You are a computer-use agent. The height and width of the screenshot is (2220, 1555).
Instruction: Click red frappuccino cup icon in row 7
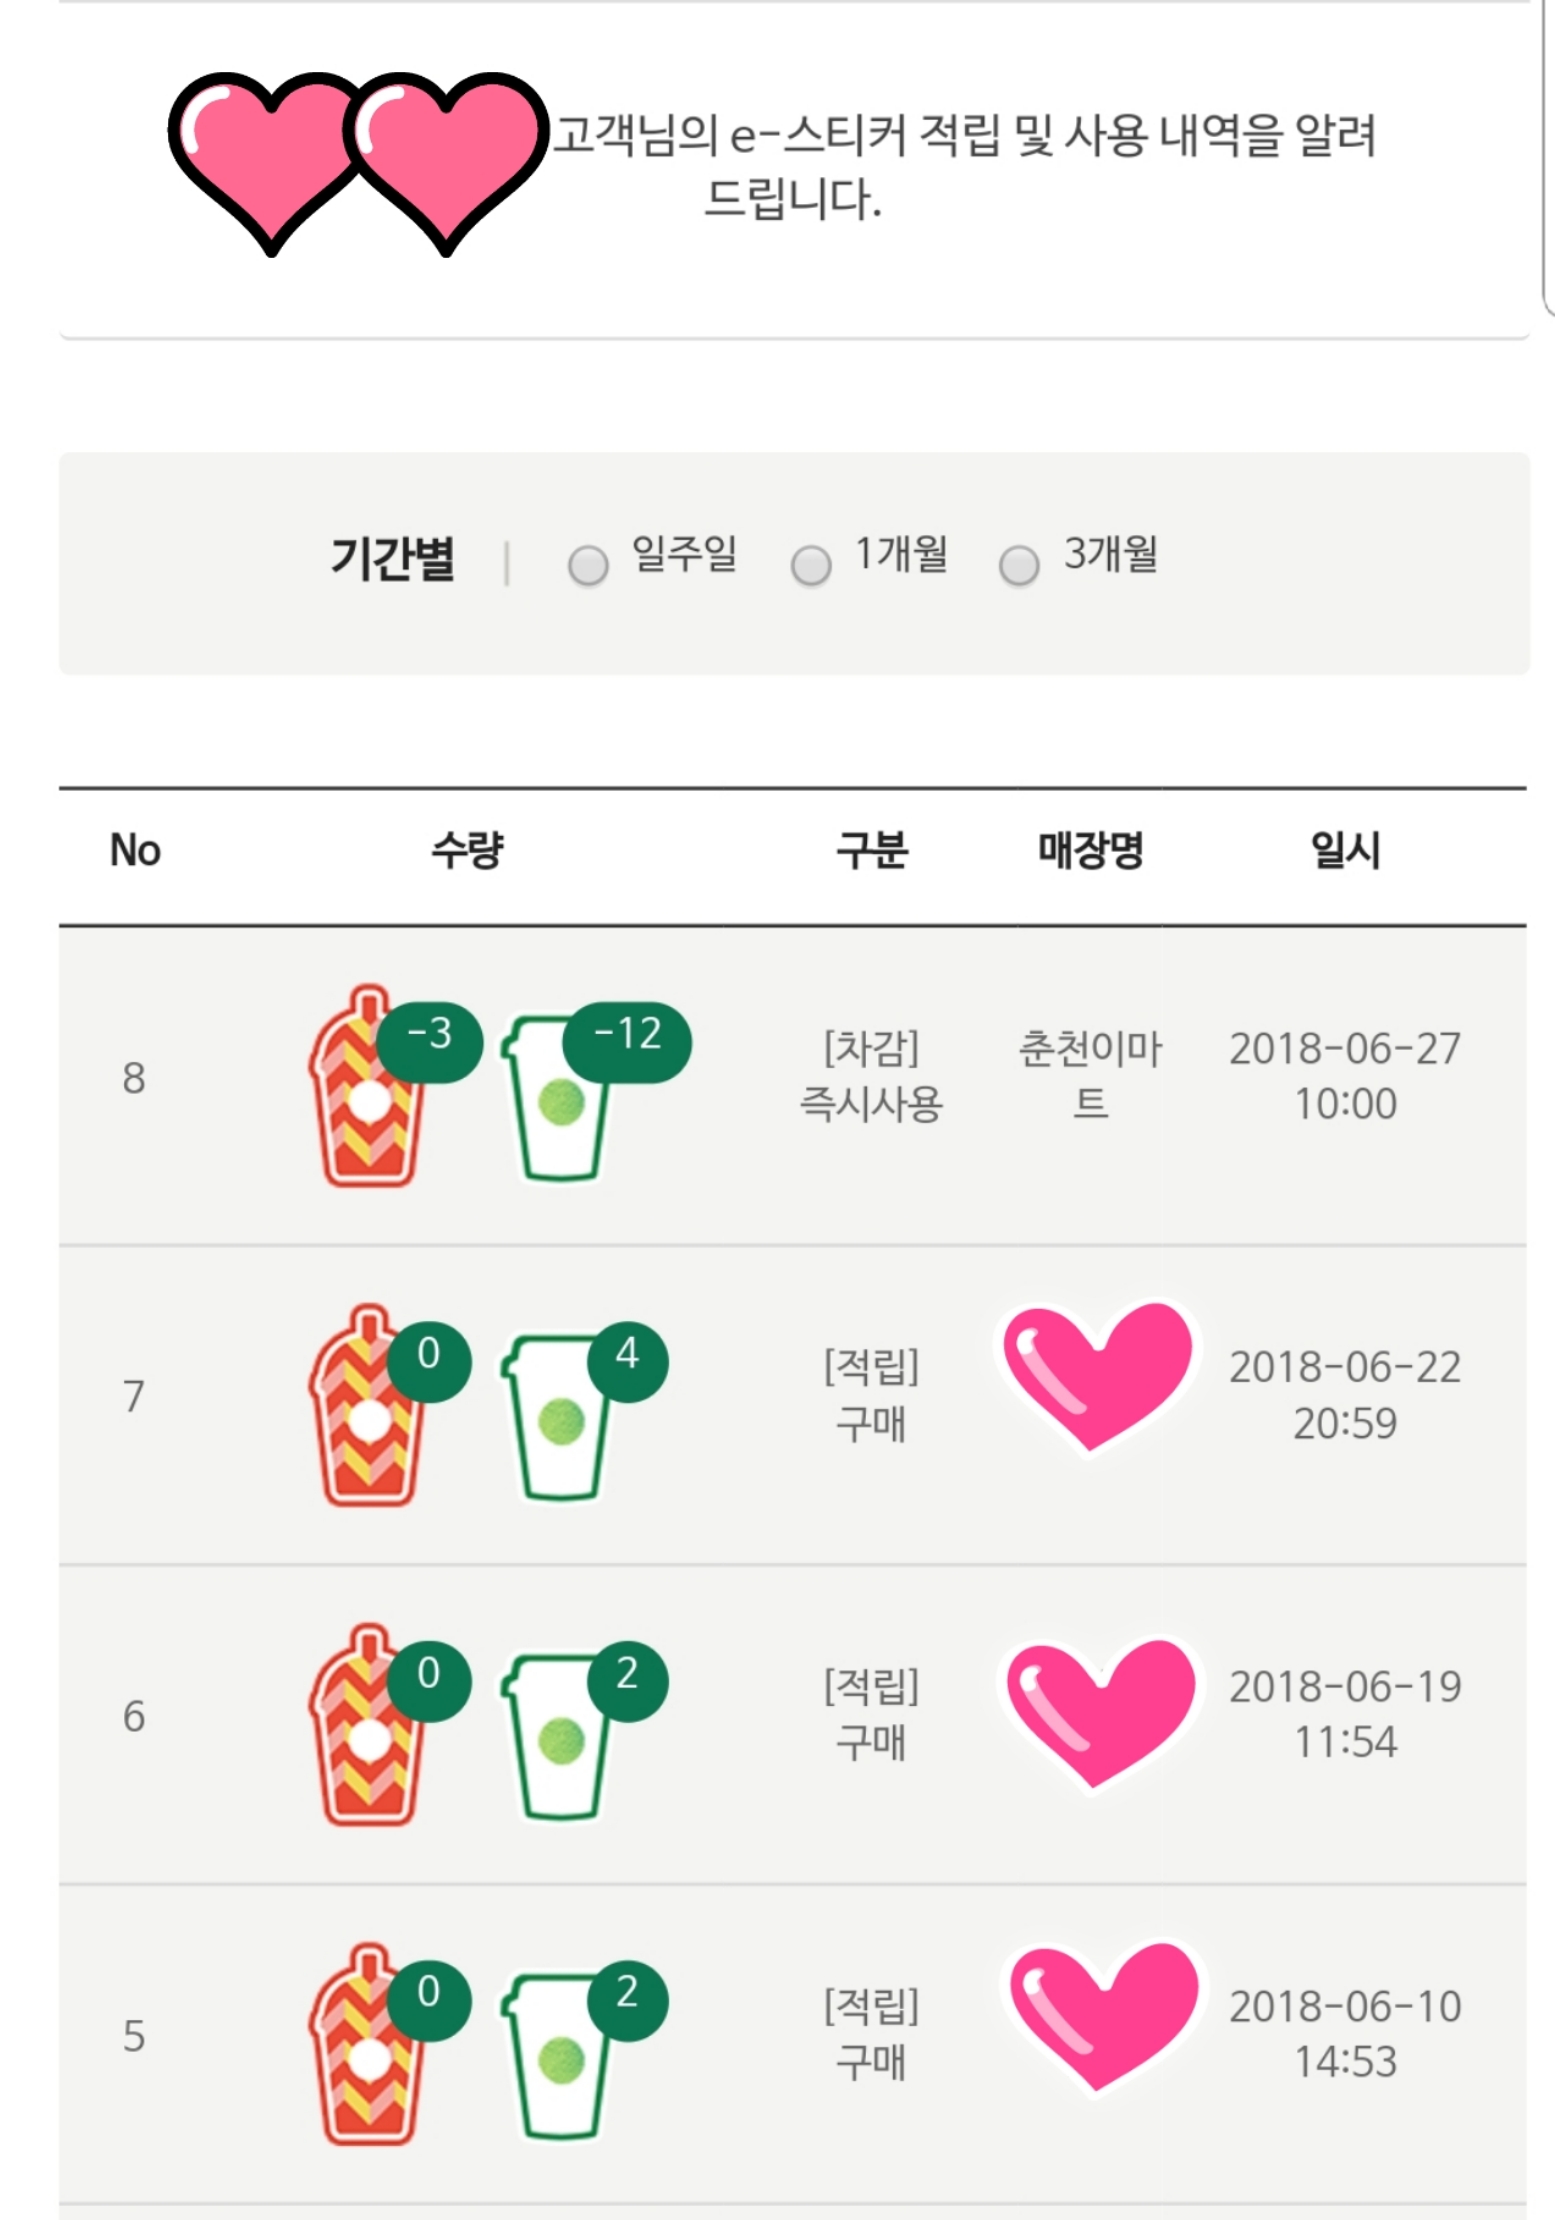366,1408
